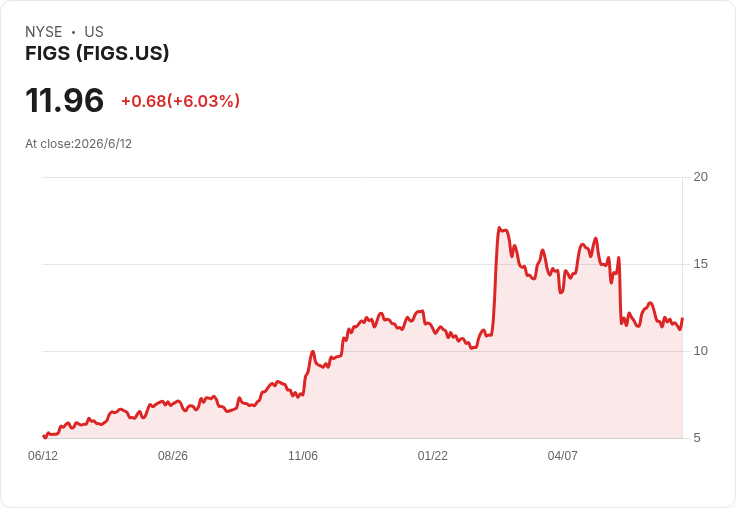Click the 08/26 date label on x-axis
Screen dimensions: 736x508
coord(173,455)
